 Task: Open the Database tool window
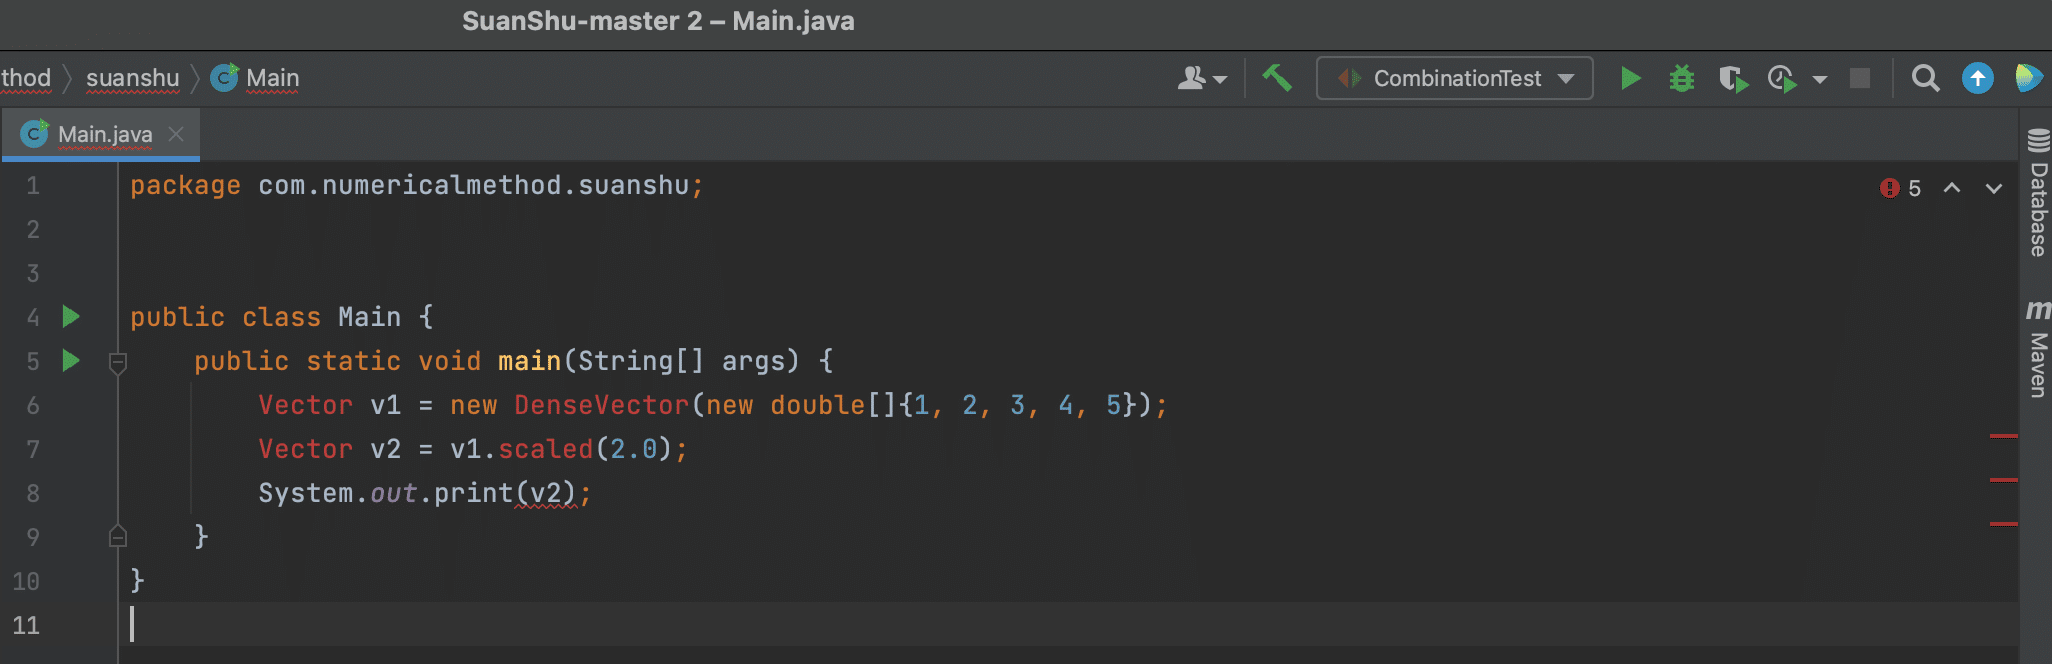(x=2037, y=192)
